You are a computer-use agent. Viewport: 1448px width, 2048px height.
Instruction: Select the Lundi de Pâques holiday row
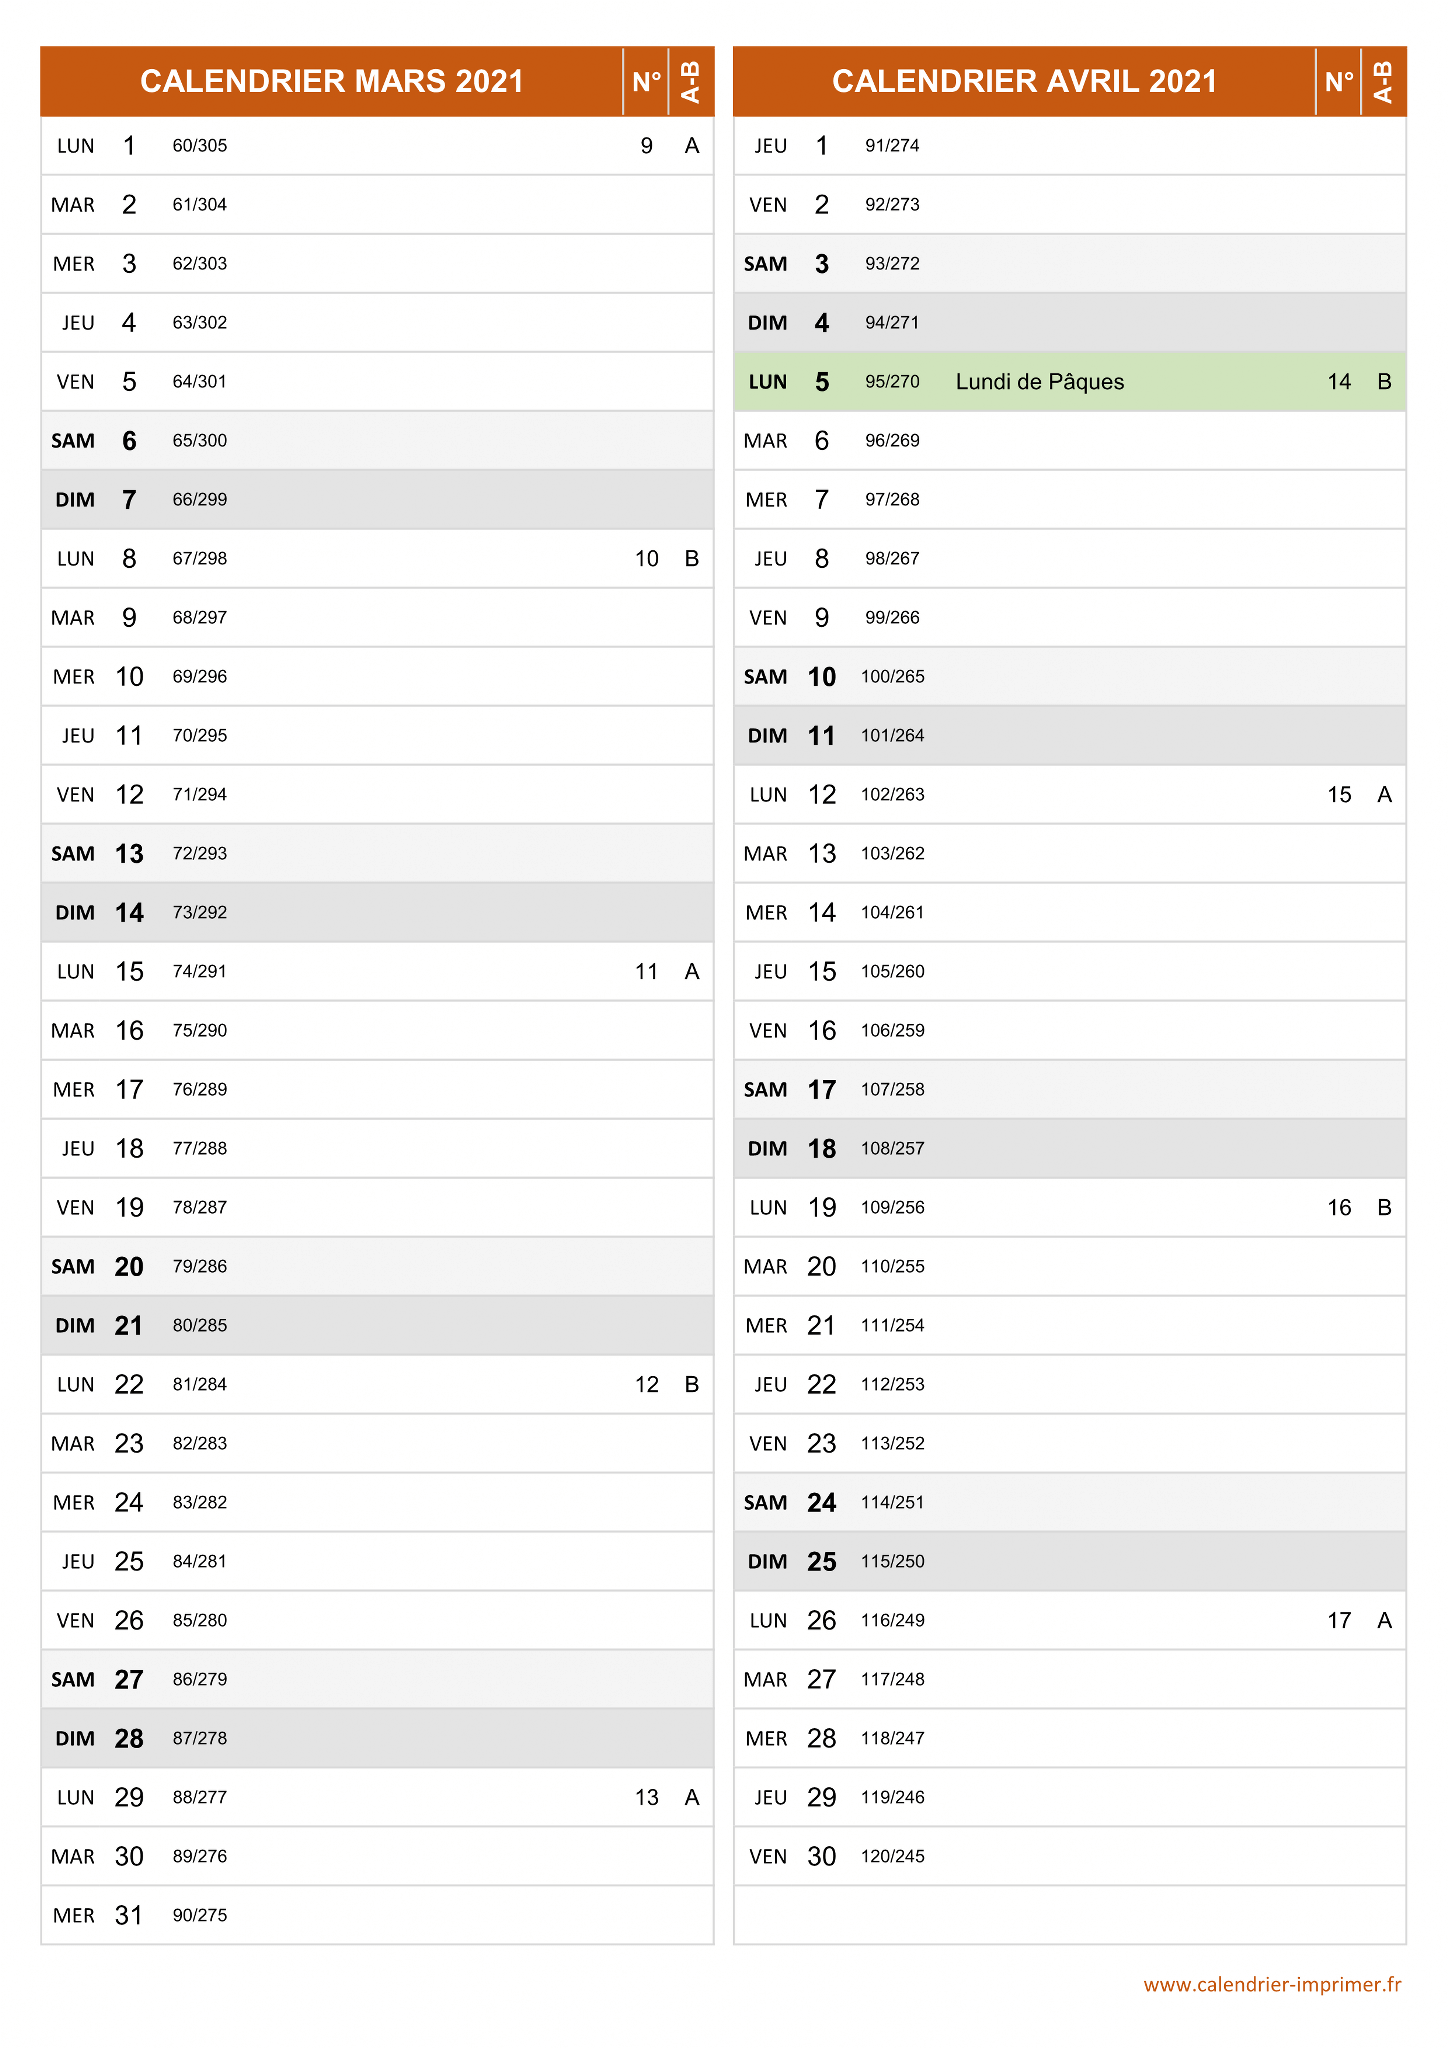click(x=1070, y=382)
